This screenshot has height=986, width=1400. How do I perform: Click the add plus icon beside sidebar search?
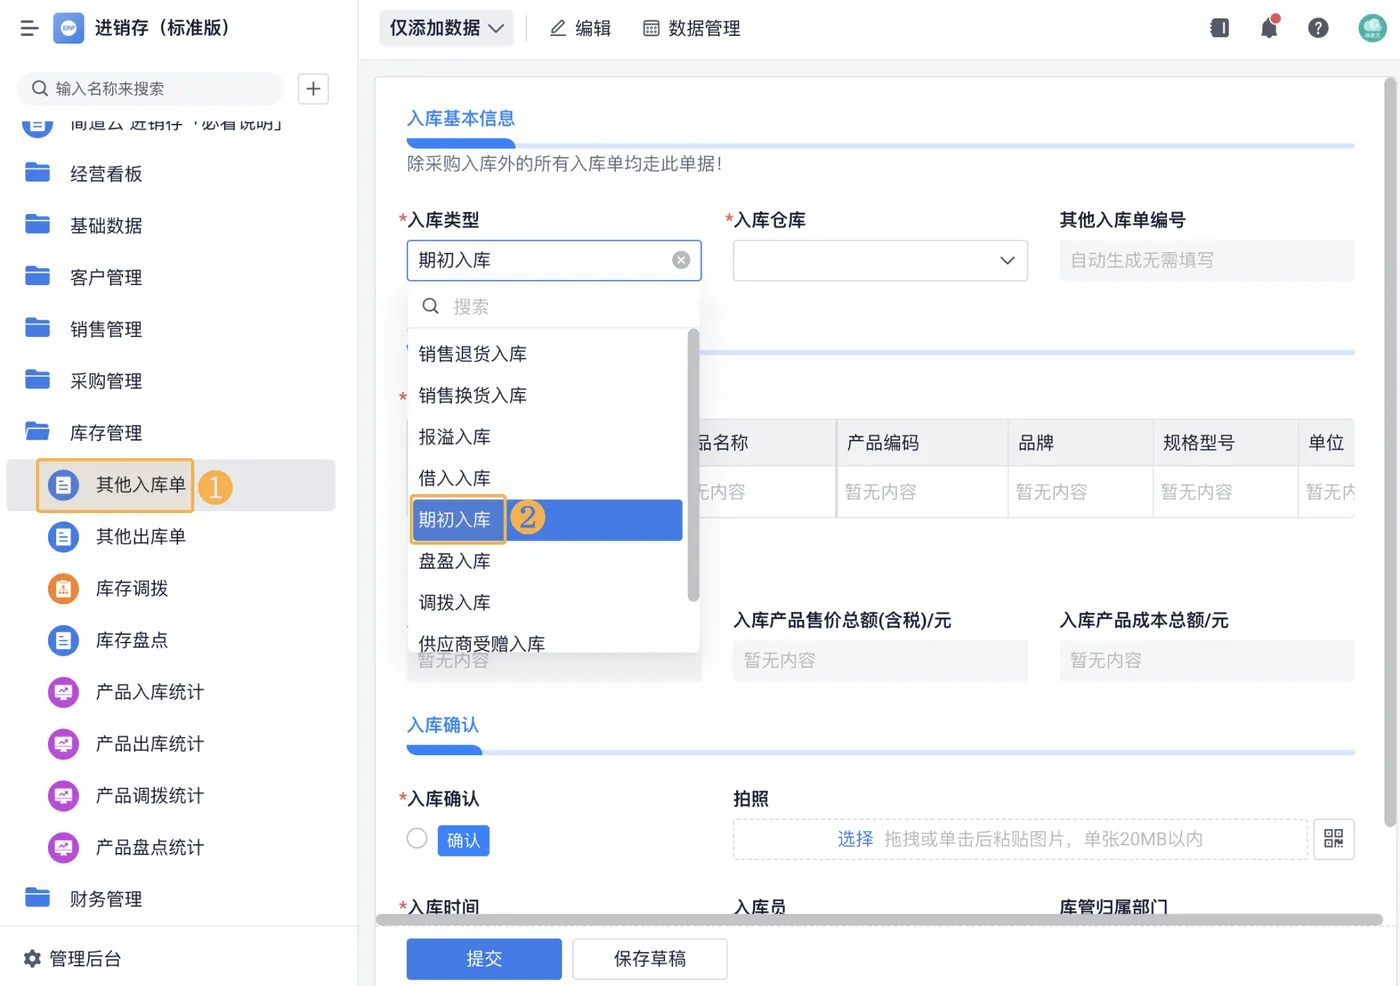coord(313,89)
